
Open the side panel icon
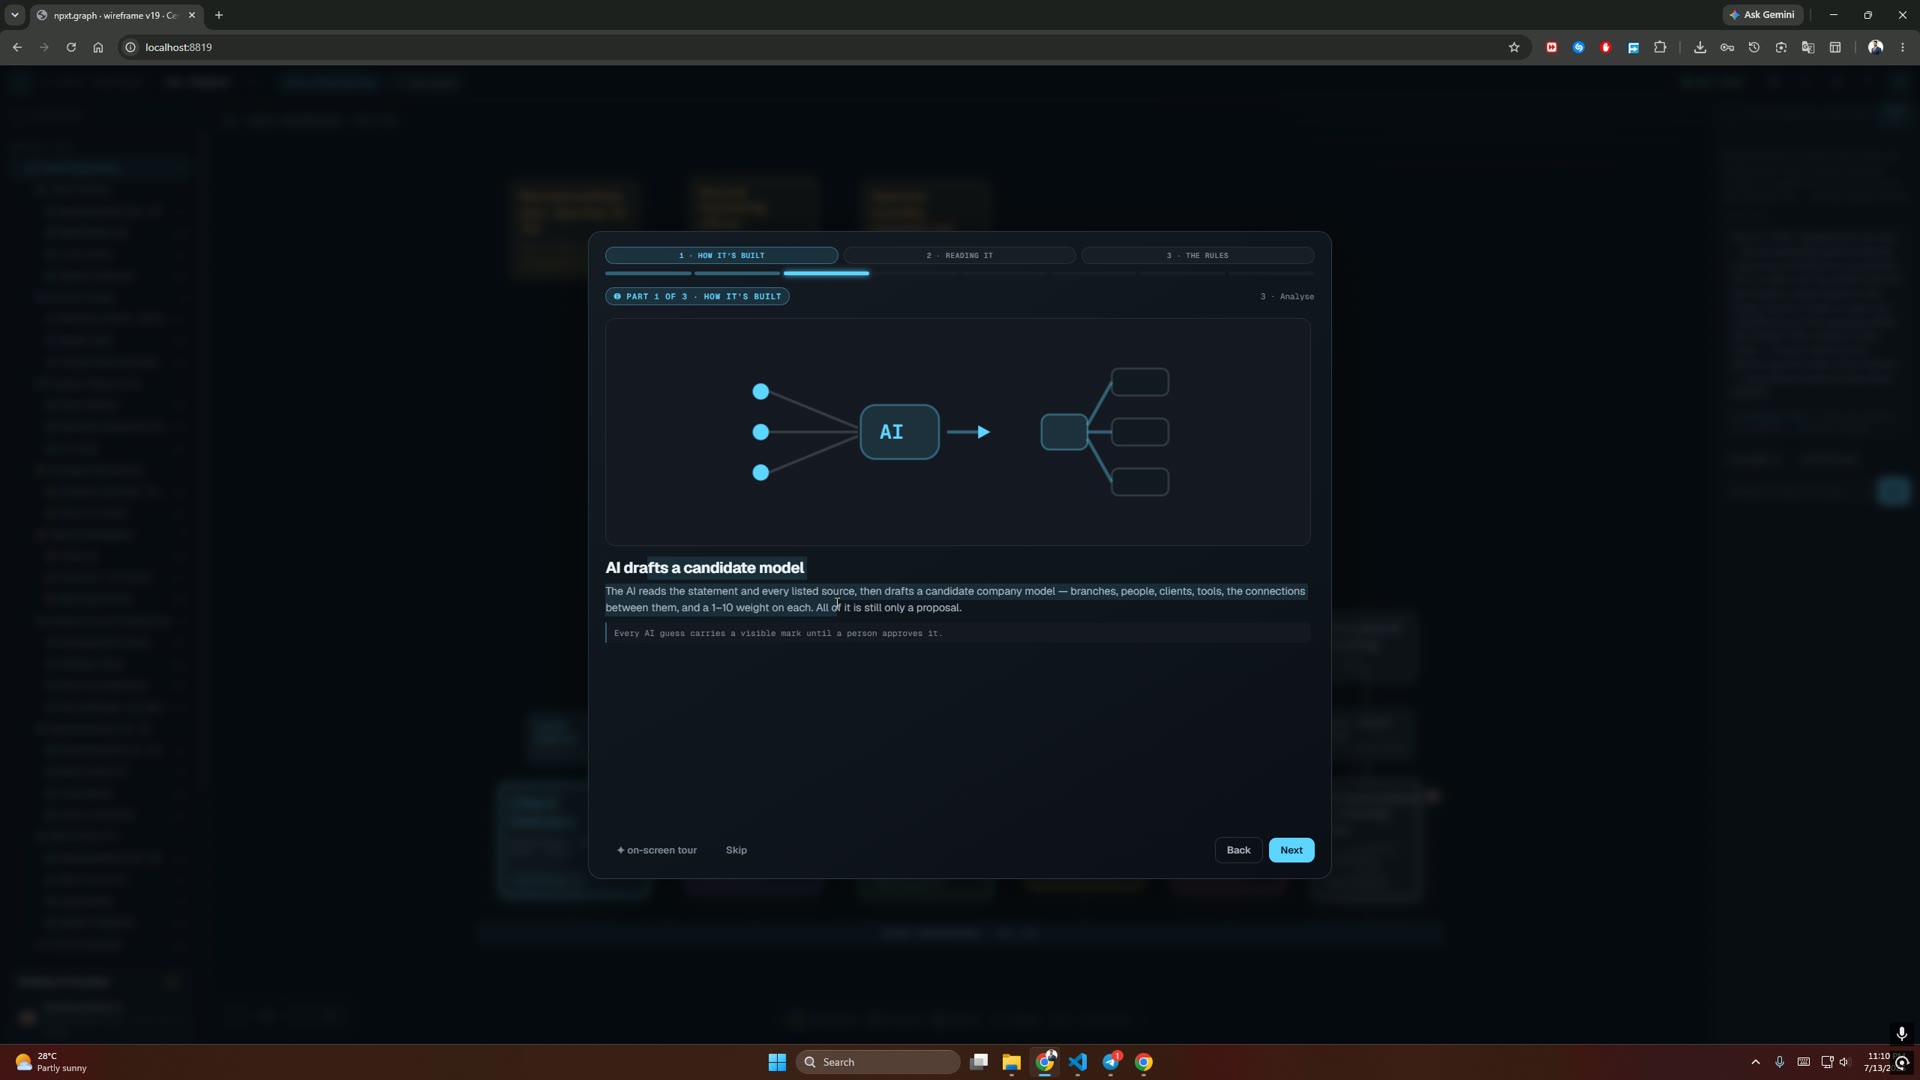pyautogui.click(x=1835, y=47)
